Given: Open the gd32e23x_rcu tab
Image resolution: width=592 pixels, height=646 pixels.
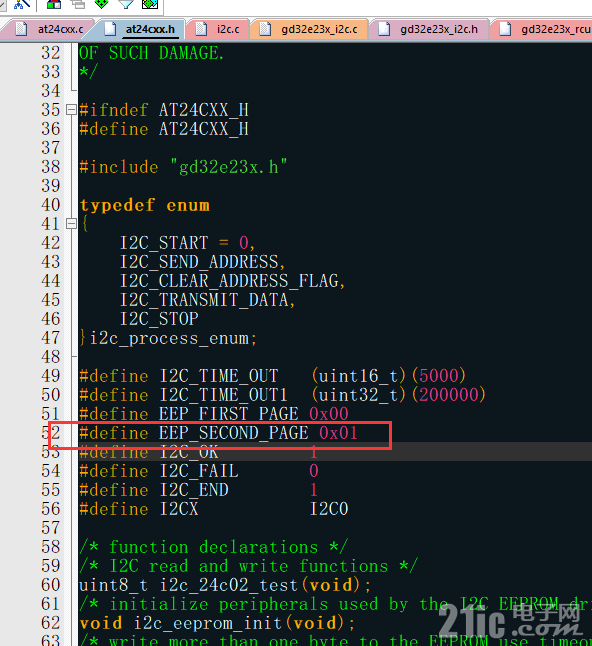Looking at the screenshot, I should point(555,29).
